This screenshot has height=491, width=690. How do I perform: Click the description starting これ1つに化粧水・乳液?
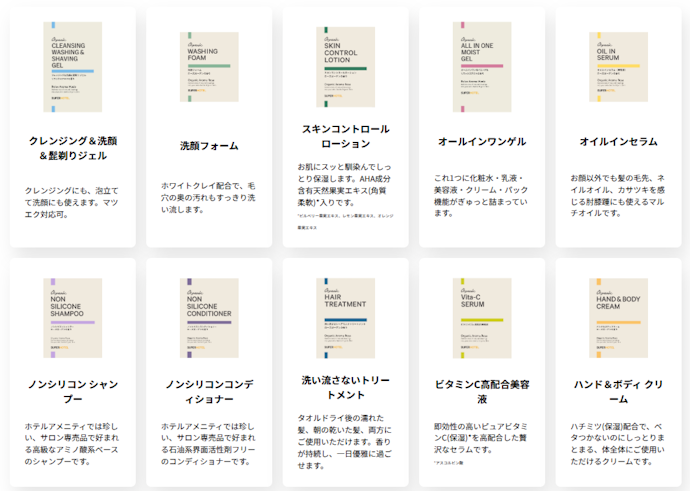click(x=481, y=196)
